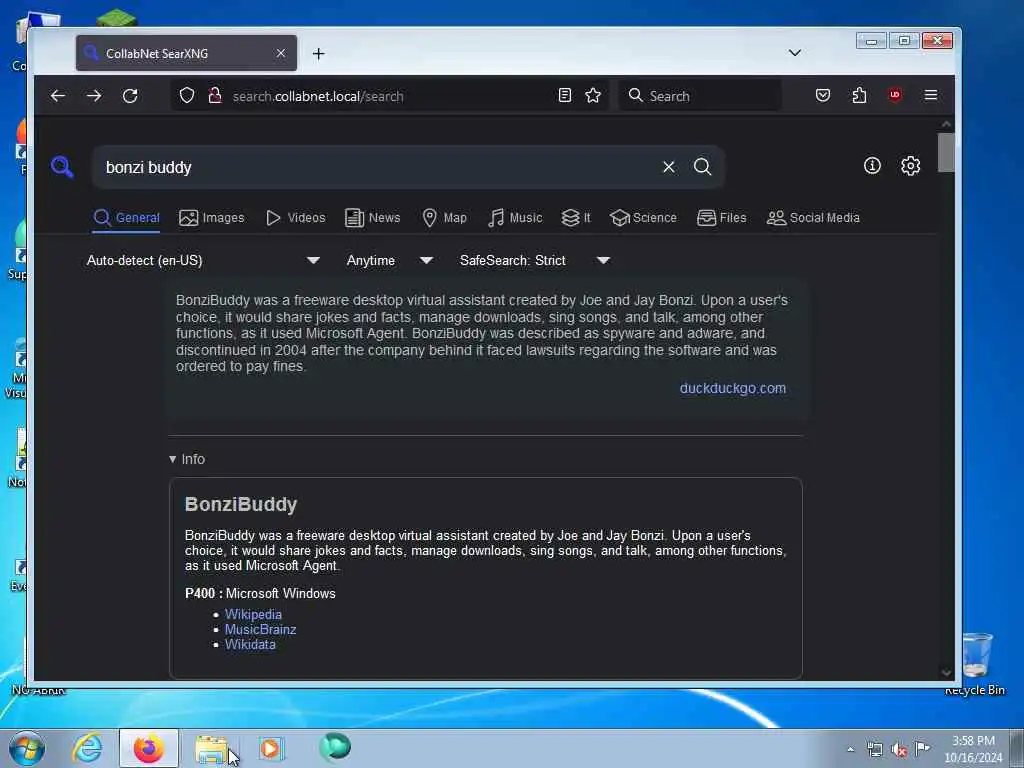
Task: Click the scrollbar down arrow
Action: (x=946, y=673)
